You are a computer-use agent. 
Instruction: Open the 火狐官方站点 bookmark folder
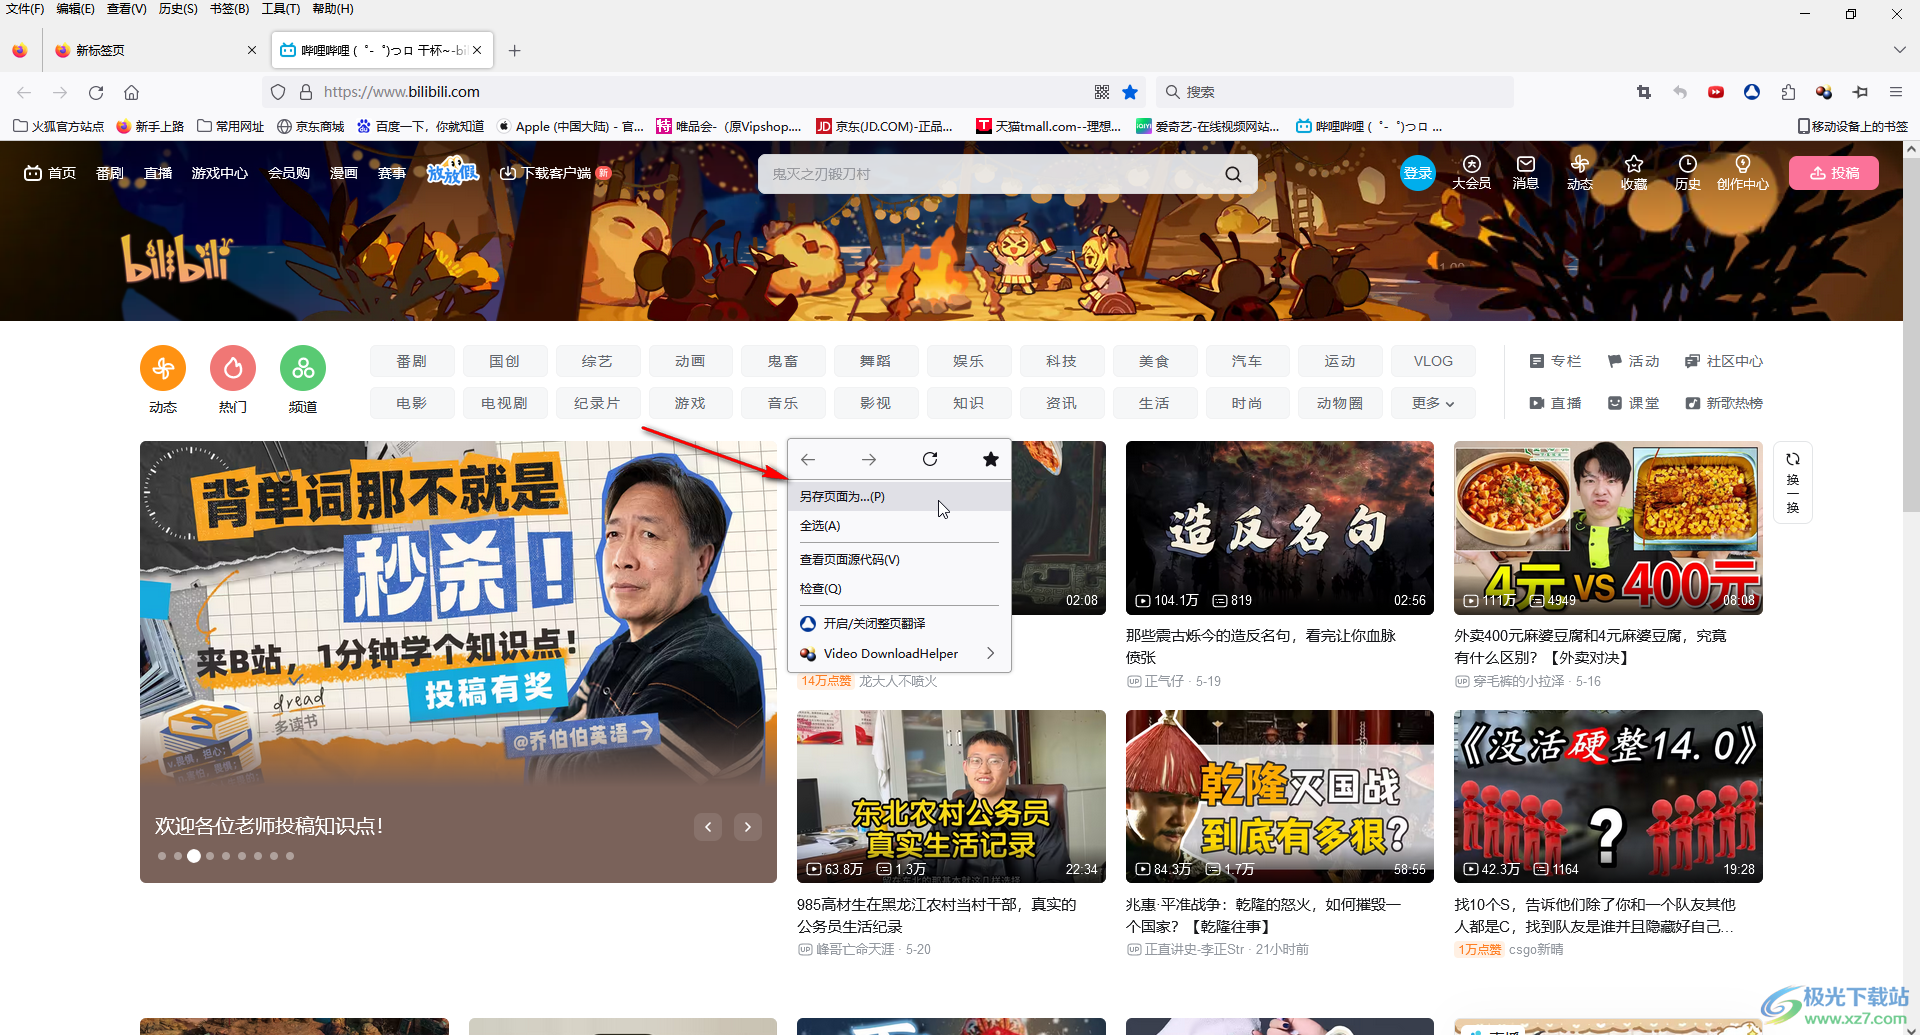pos(59,126)
